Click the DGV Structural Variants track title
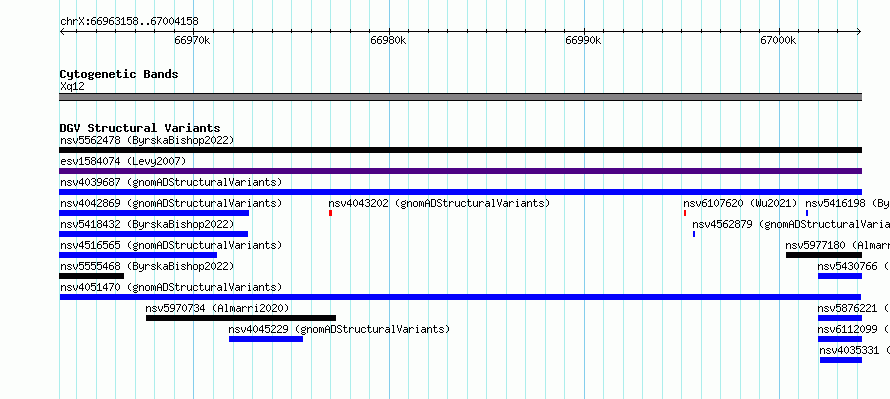 pos(140,128)
